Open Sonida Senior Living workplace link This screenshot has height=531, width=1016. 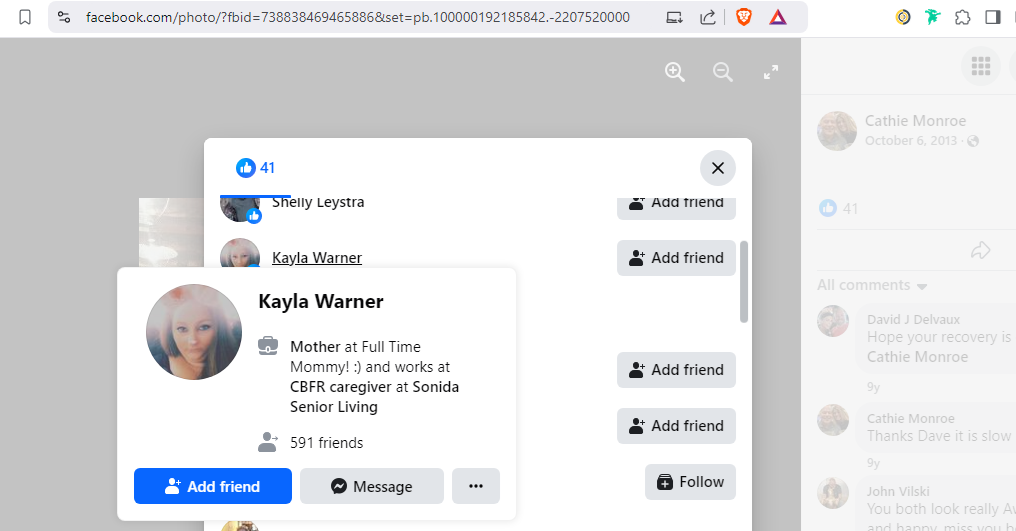(375, 397)
